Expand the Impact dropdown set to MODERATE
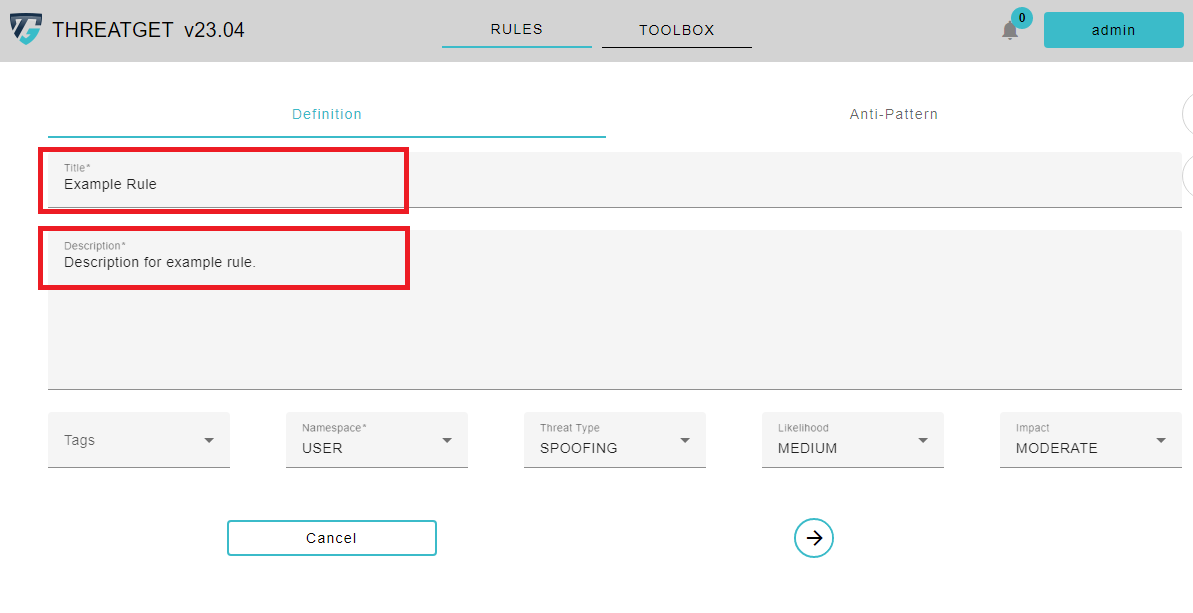This screenshot has height=613, width=1193. pyautogui.click(x=1090, y=440)
